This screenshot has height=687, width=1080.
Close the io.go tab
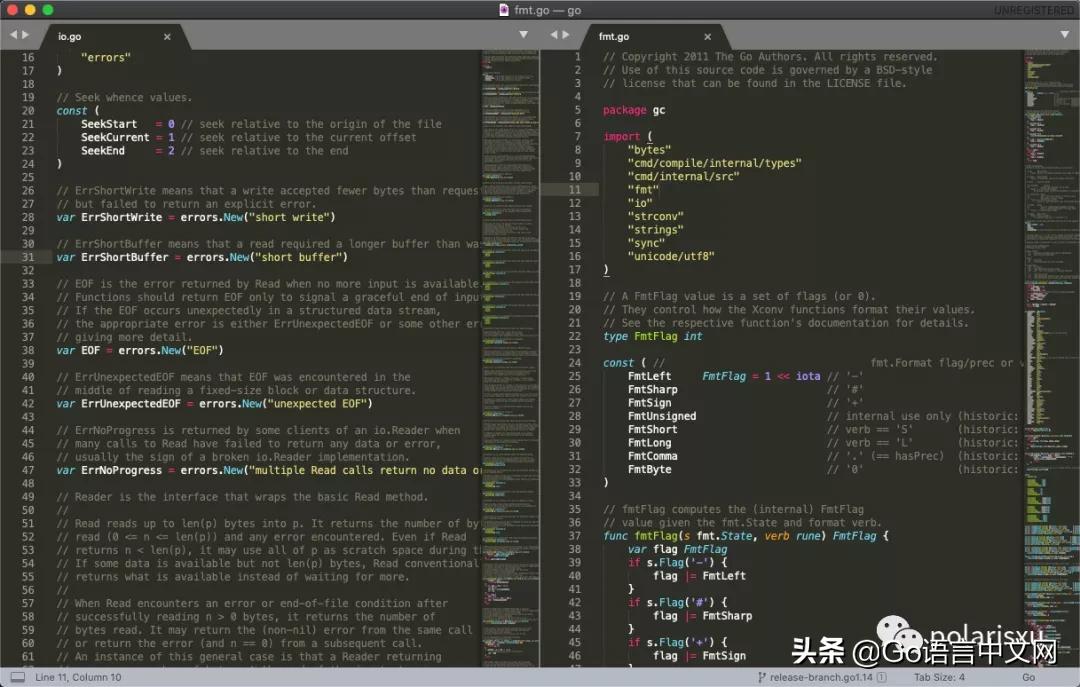point(167,37)
